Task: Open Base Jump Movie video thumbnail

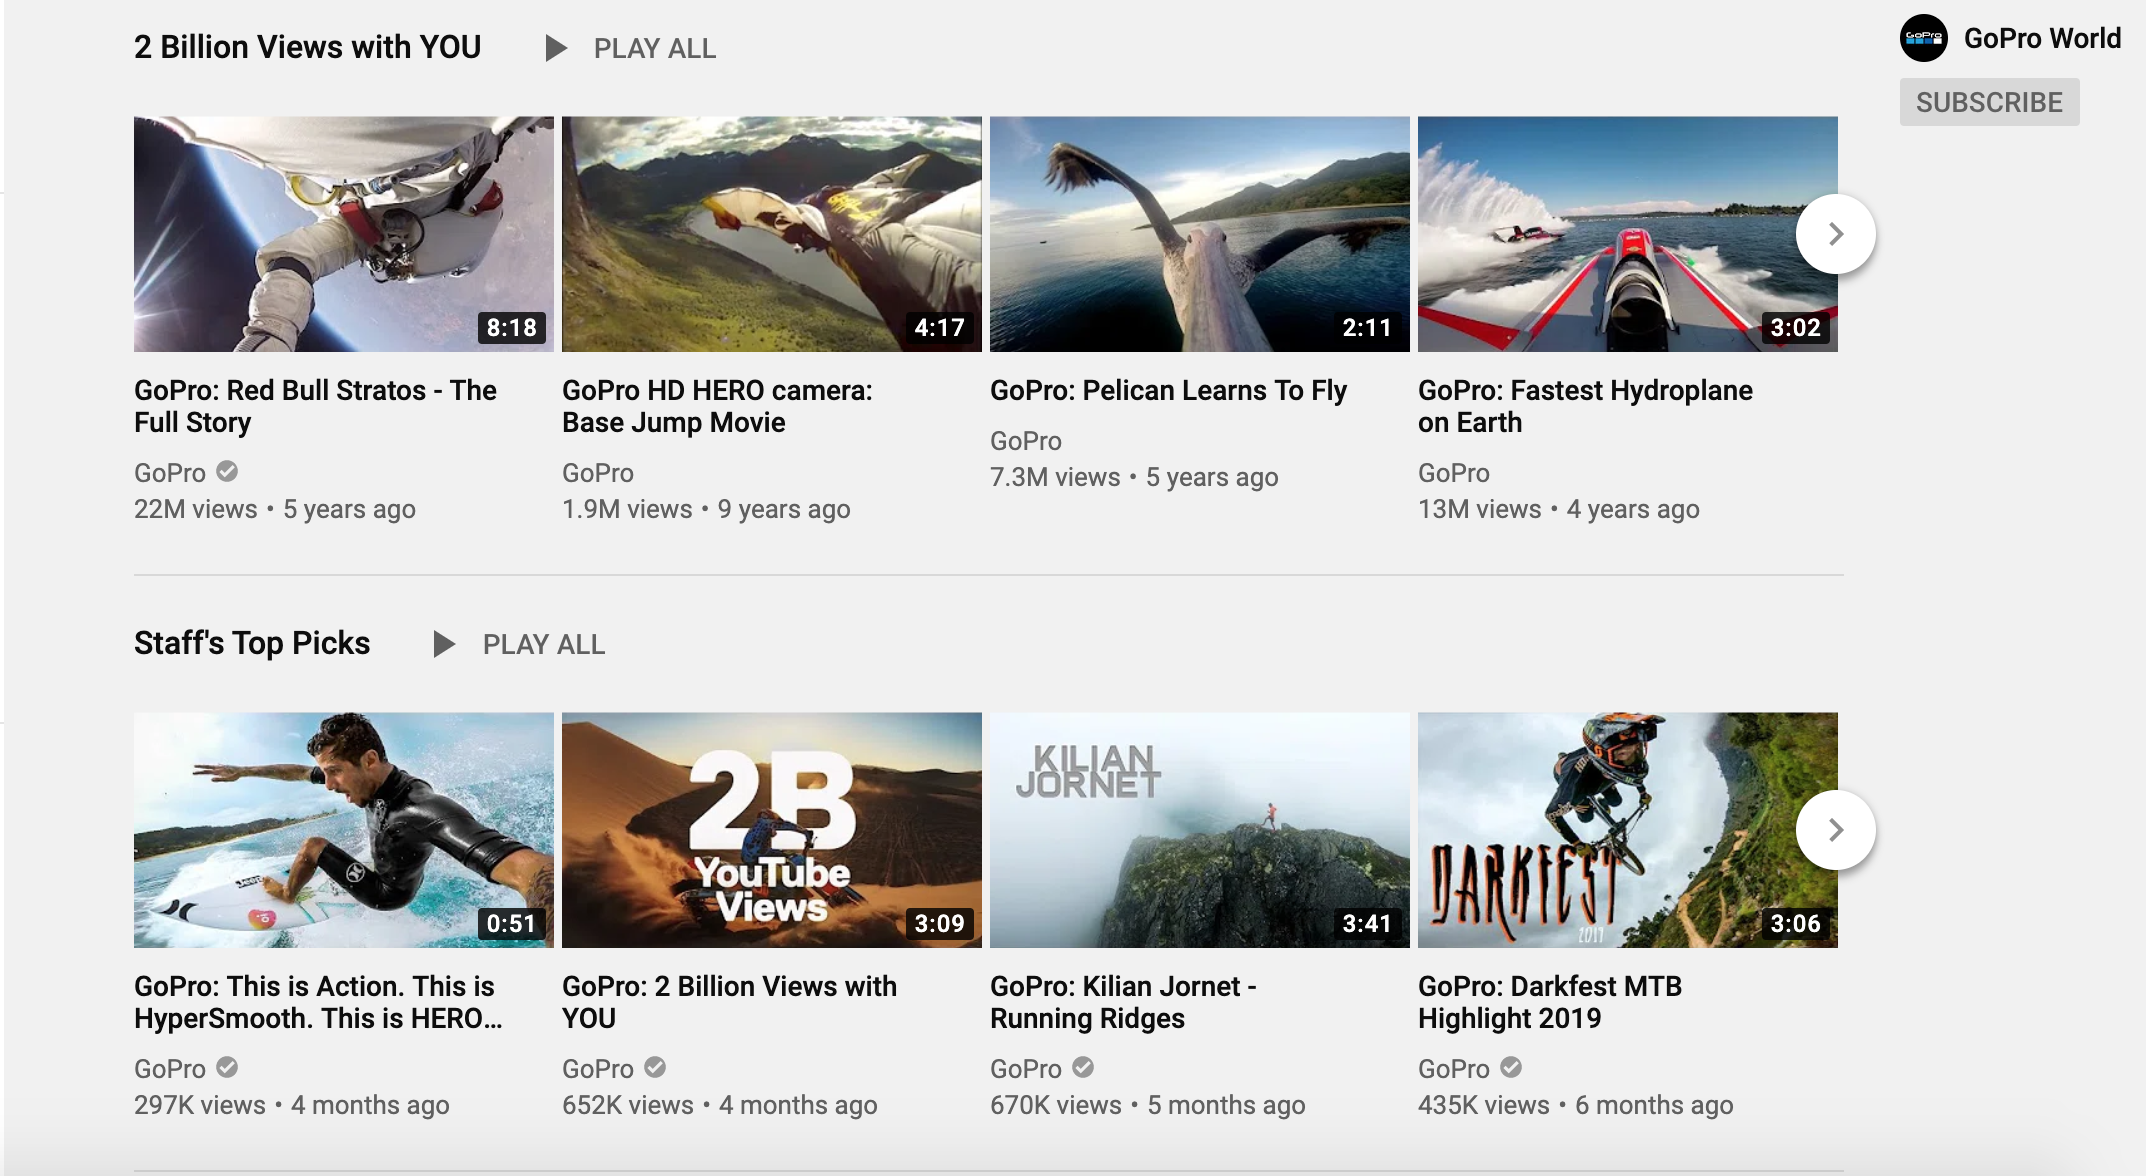Action: [772, 234]
